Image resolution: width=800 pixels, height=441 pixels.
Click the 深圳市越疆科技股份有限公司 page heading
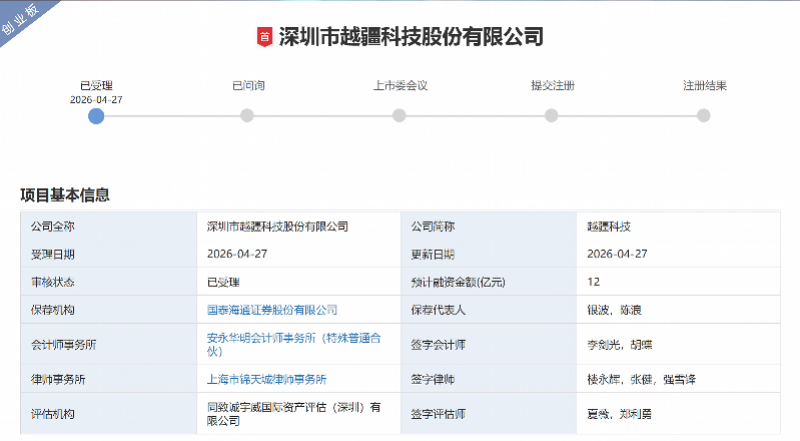point(410,38)
